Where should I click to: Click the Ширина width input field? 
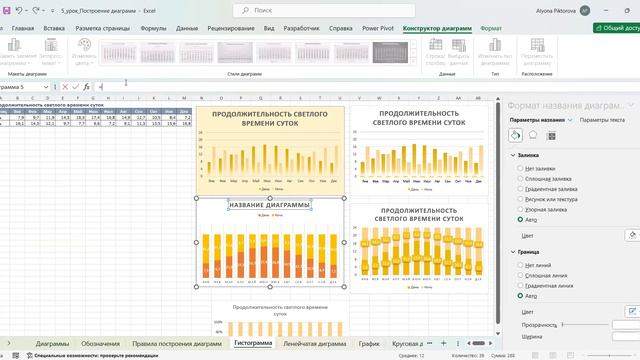click(626, 336)
